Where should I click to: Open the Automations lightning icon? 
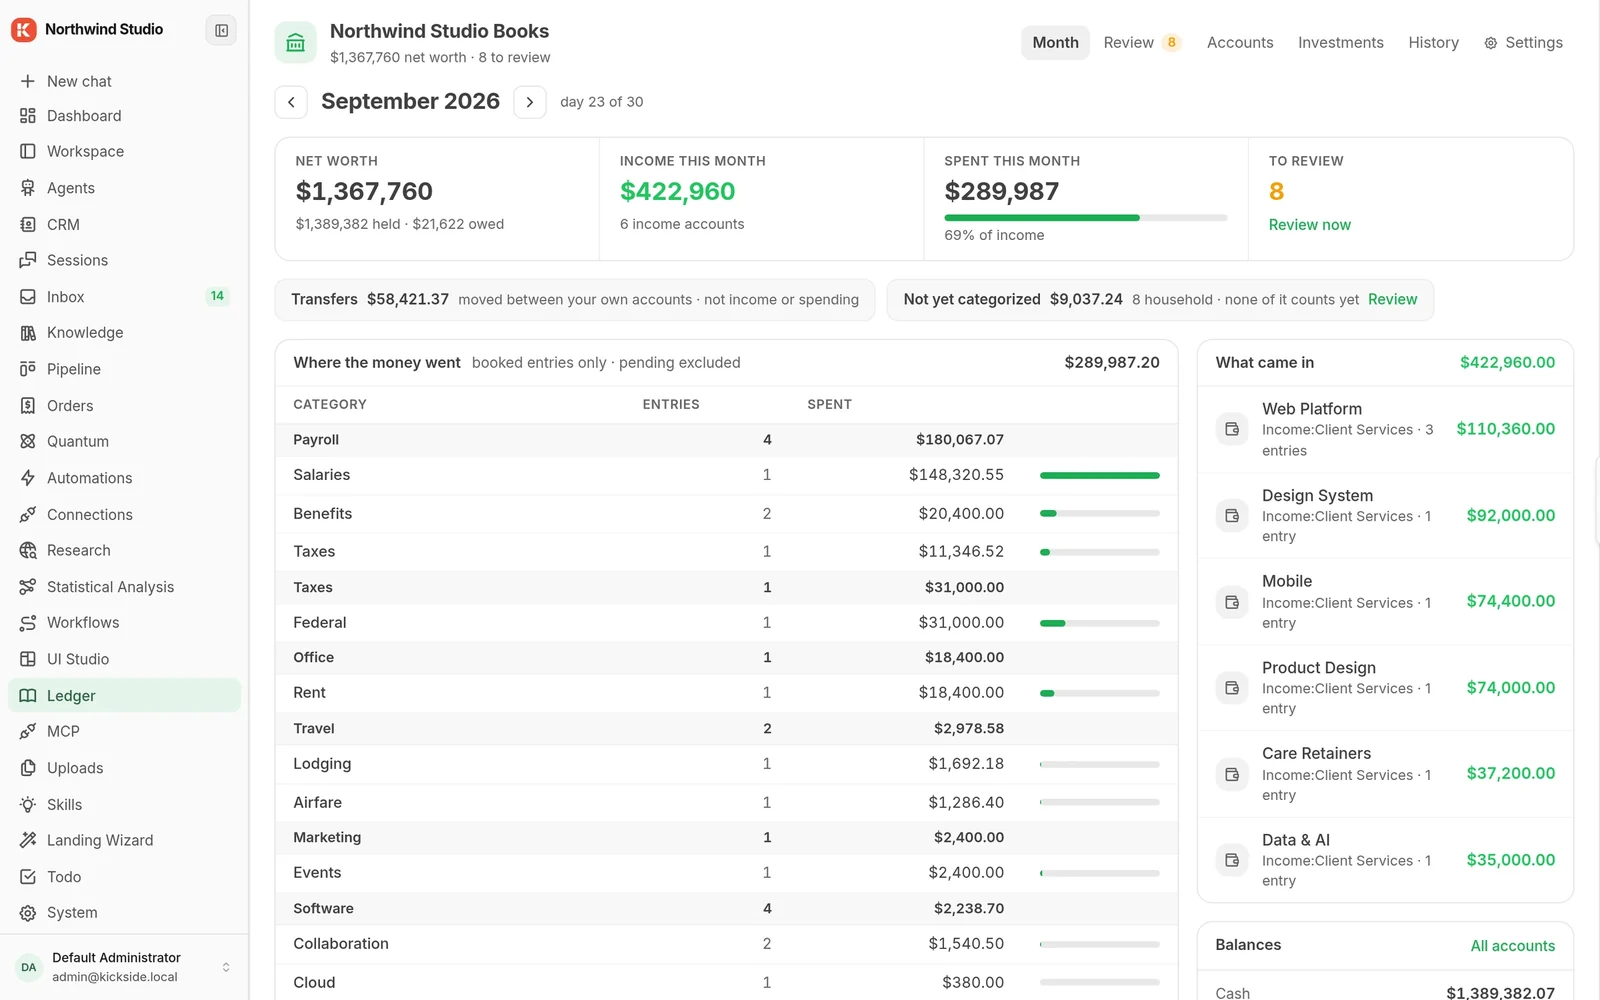click(x=28, y=478)
